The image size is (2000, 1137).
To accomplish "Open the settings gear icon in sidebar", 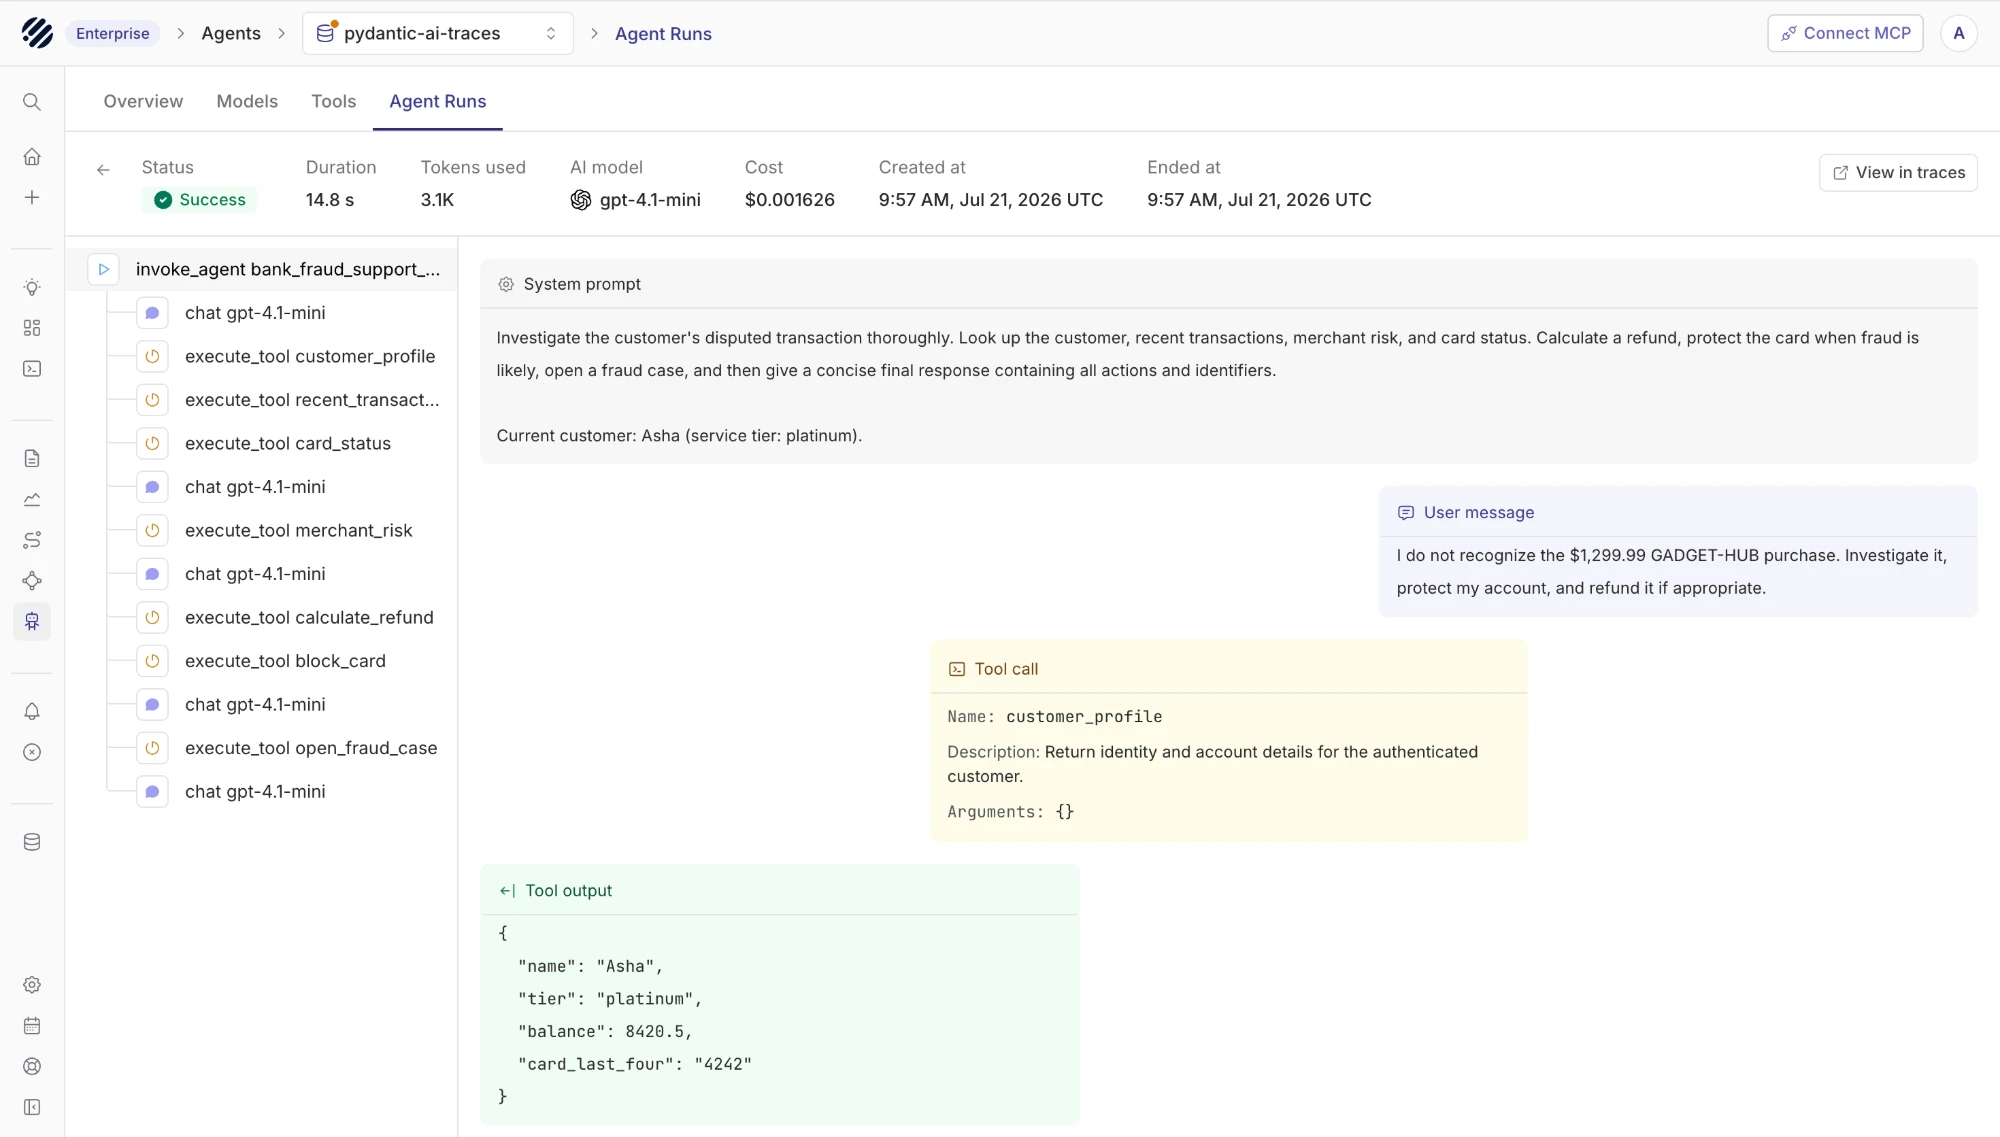I will [32, 985].
